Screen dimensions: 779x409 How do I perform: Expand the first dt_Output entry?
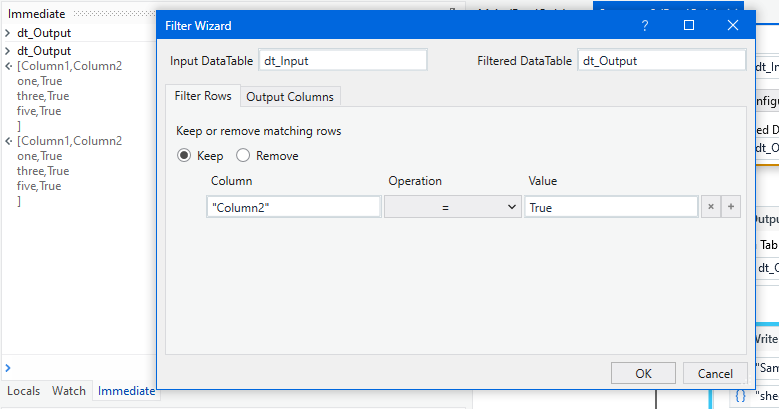point(8,33)
